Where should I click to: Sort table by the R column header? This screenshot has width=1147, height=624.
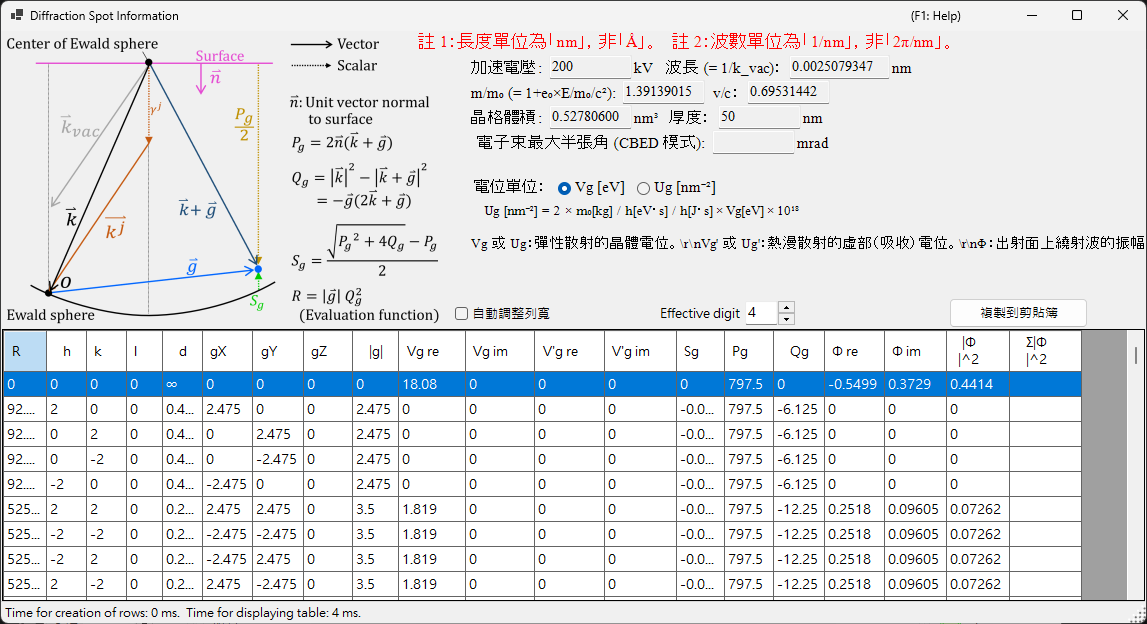pos(26,351)
